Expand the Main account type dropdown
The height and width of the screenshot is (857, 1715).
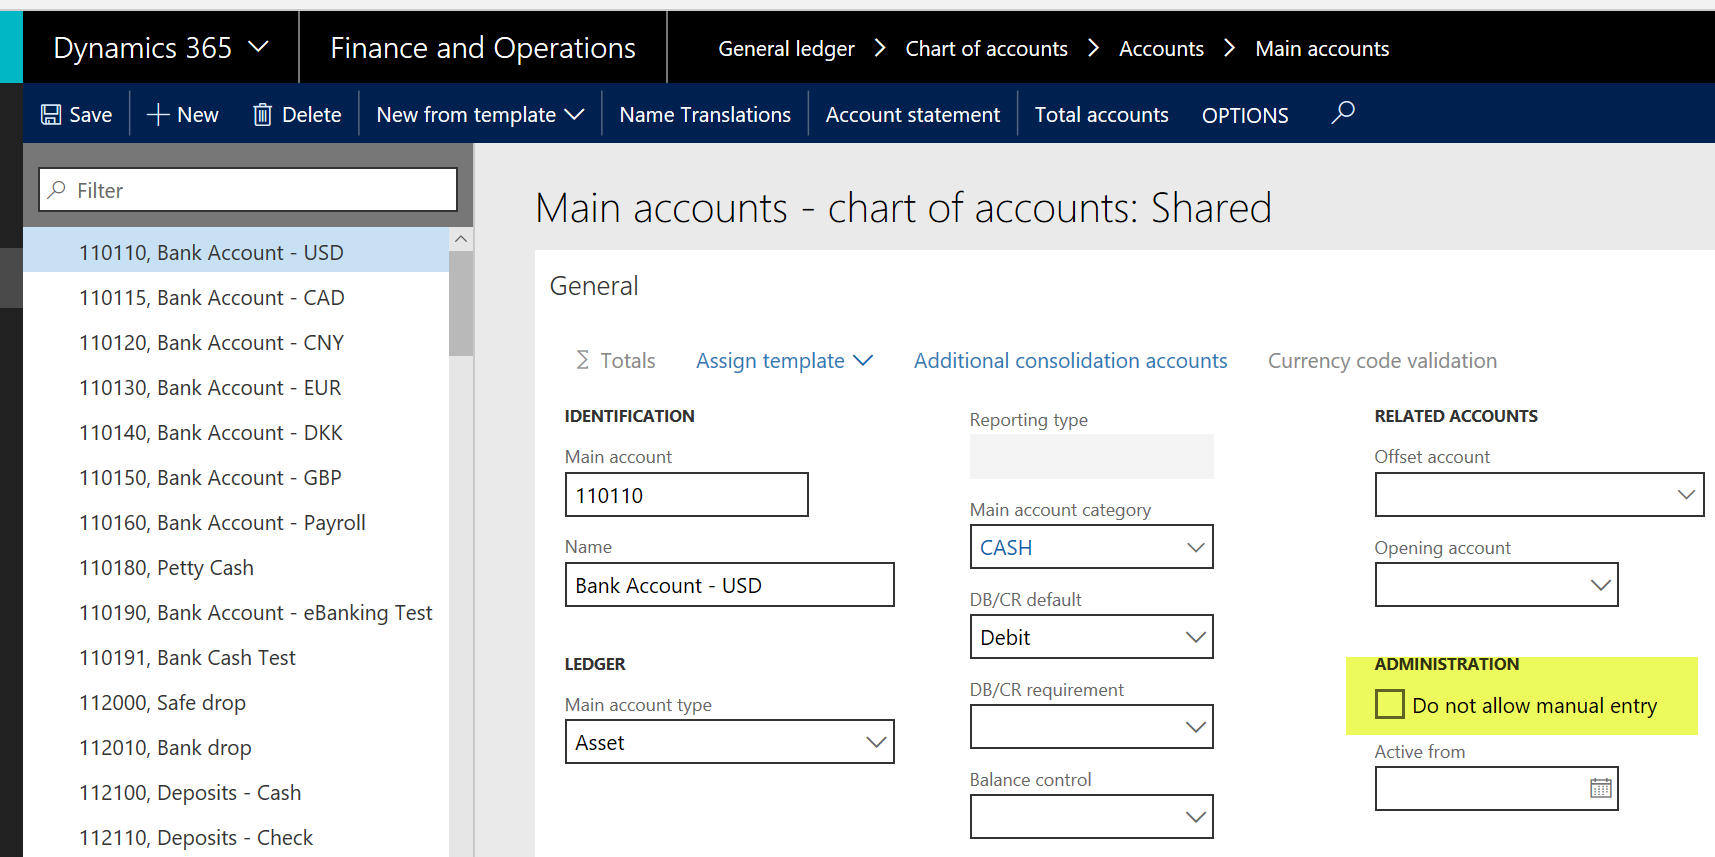point(876,742)
